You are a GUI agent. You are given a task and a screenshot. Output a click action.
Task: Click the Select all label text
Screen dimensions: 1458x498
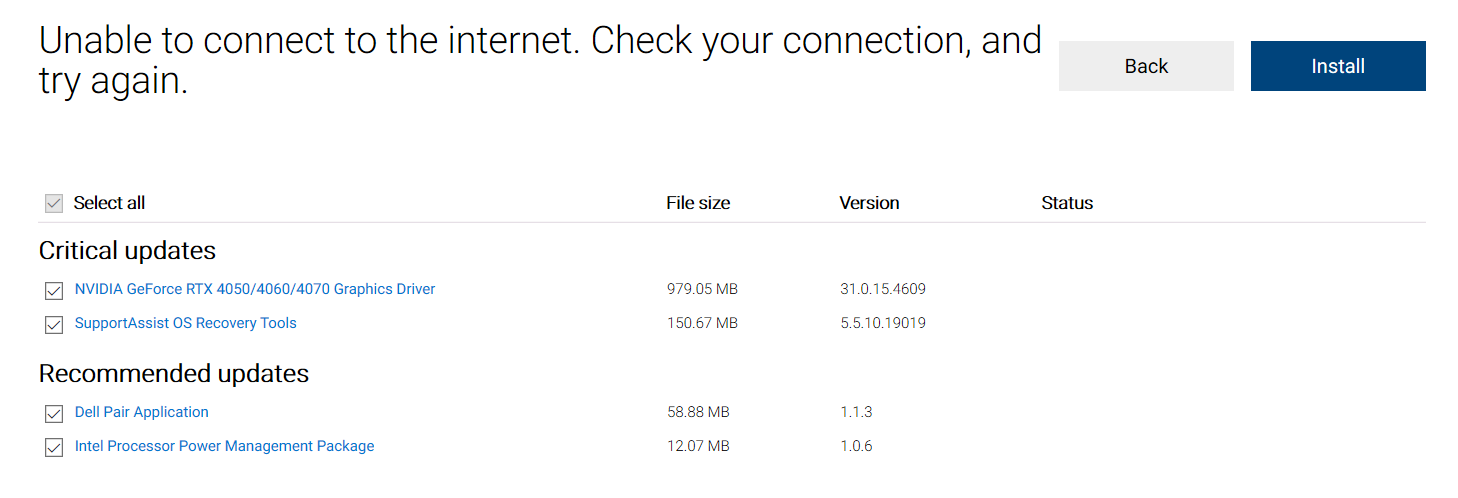(109, 203)
